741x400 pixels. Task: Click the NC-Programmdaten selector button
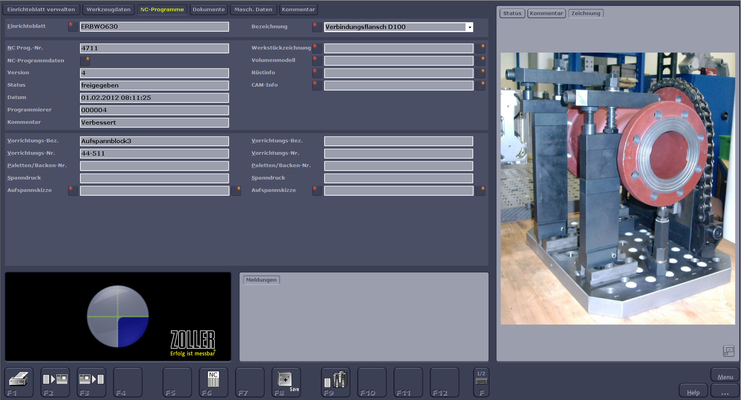(x=85, y=61)
